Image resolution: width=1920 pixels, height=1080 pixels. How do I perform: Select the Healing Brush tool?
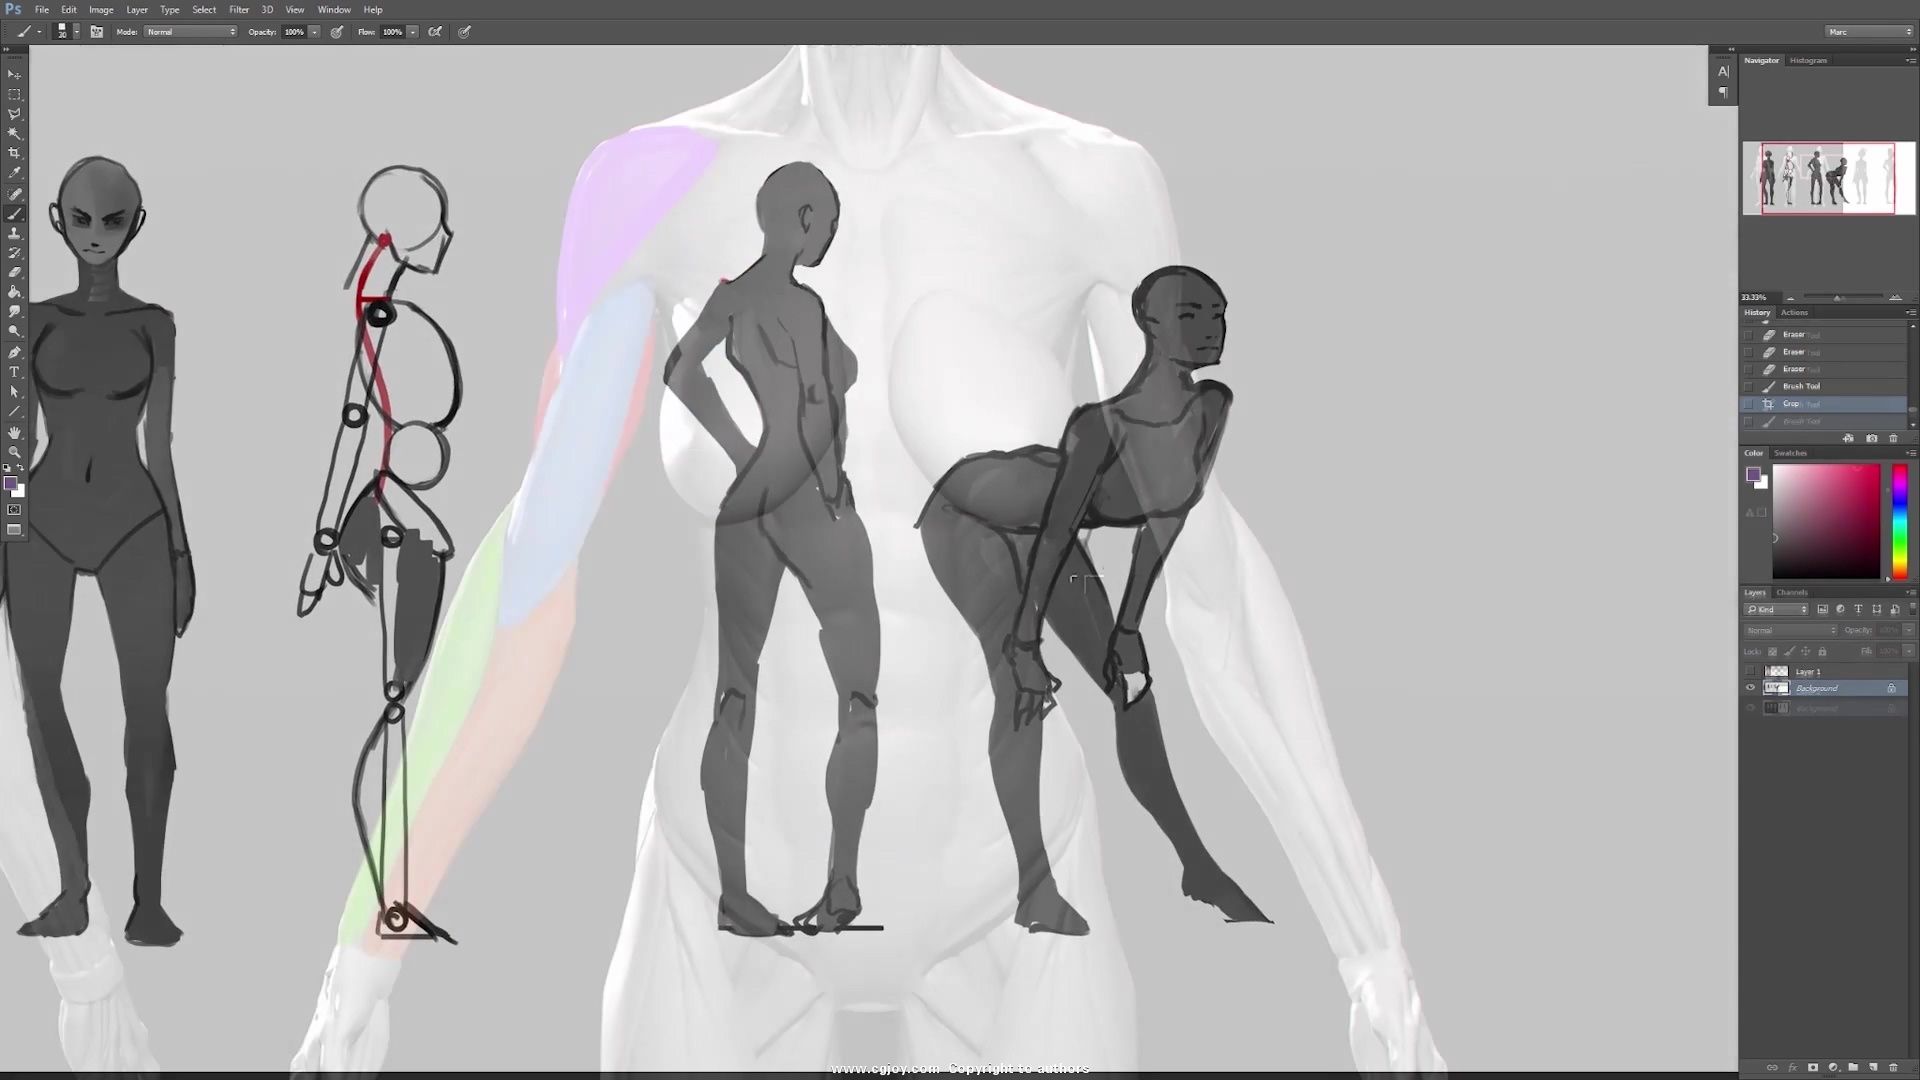pyautogui.click(x=14, y=194)
